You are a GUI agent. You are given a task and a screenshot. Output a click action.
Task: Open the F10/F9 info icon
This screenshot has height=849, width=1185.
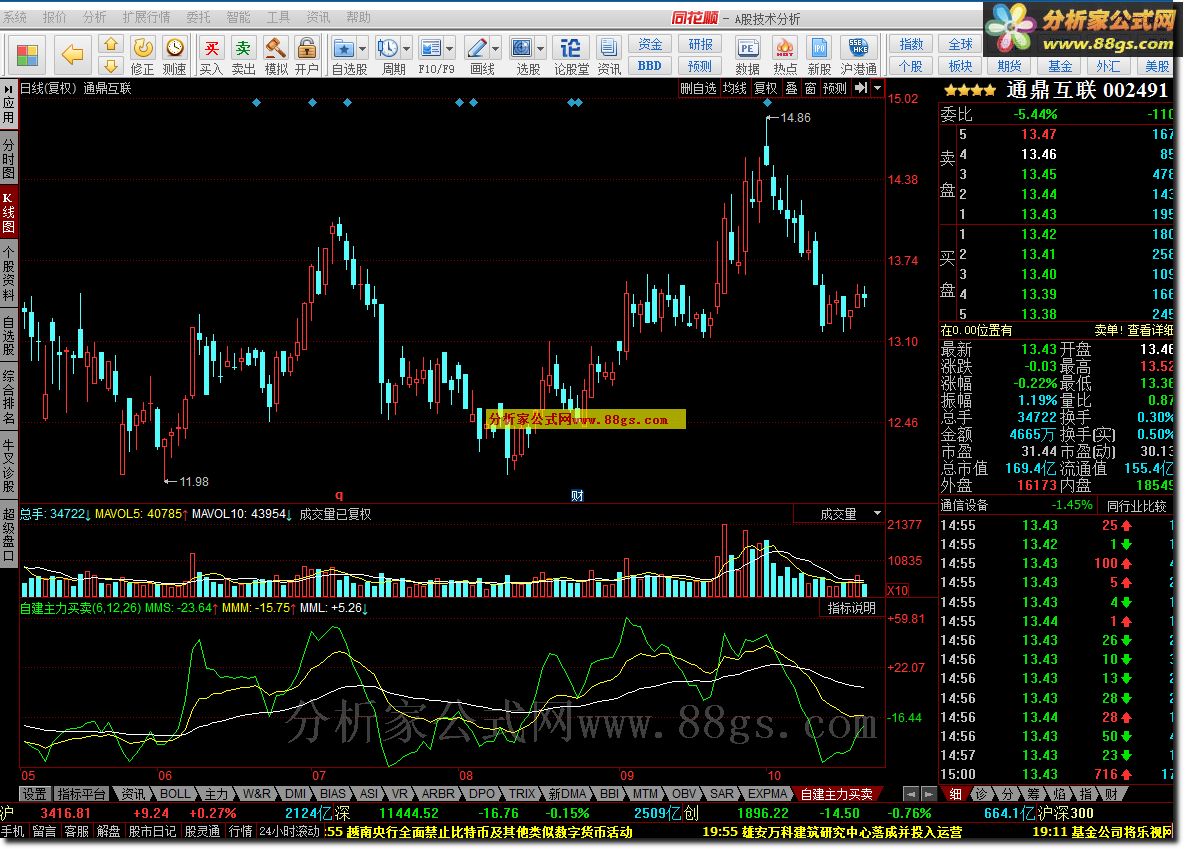point(431,49)
